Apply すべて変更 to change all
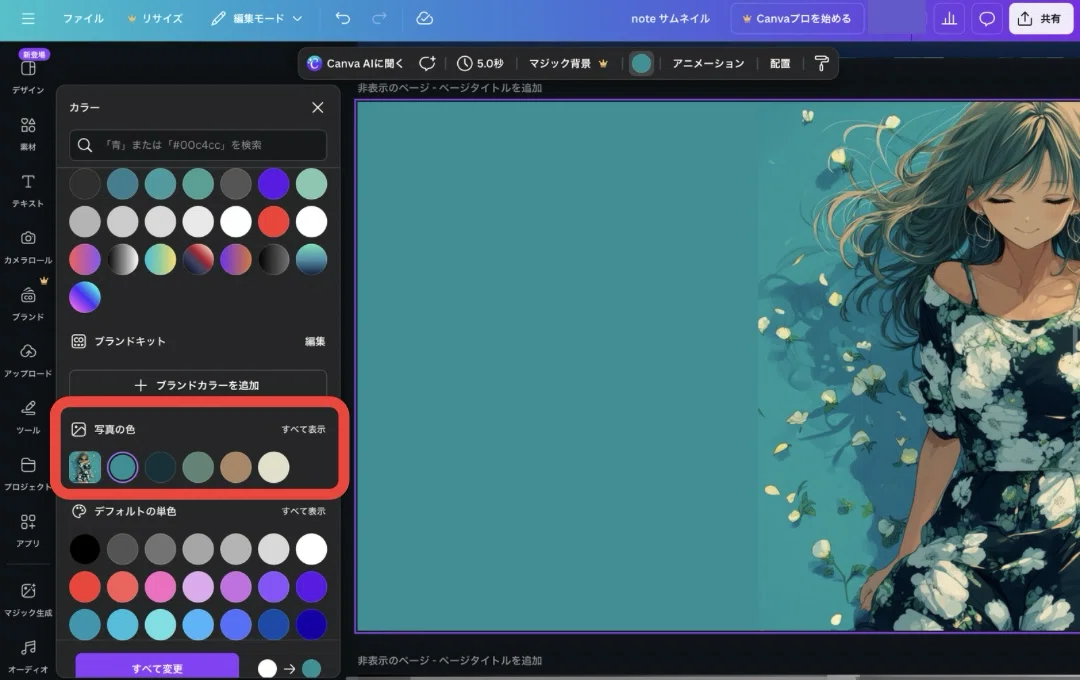This screenshot has width=1080, height=680. point(157,668)
